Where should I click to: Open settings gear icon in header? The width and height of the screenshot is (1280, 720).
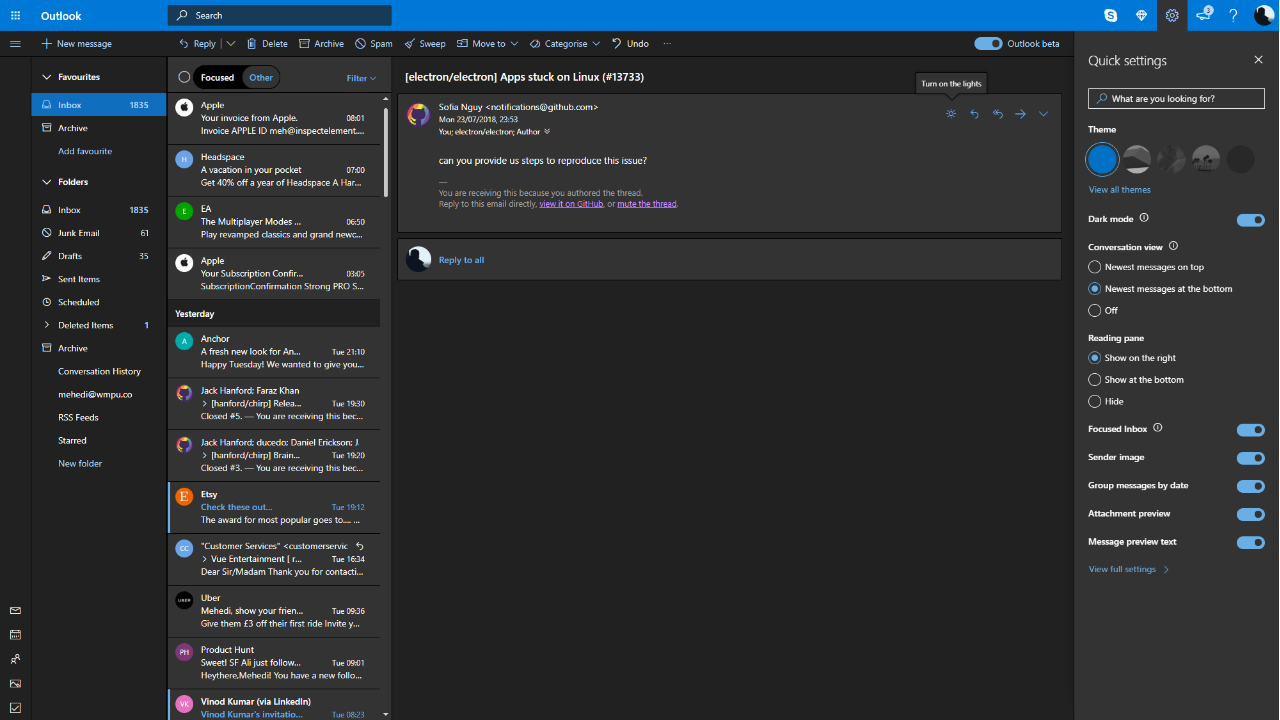[x=1172, y=15]
